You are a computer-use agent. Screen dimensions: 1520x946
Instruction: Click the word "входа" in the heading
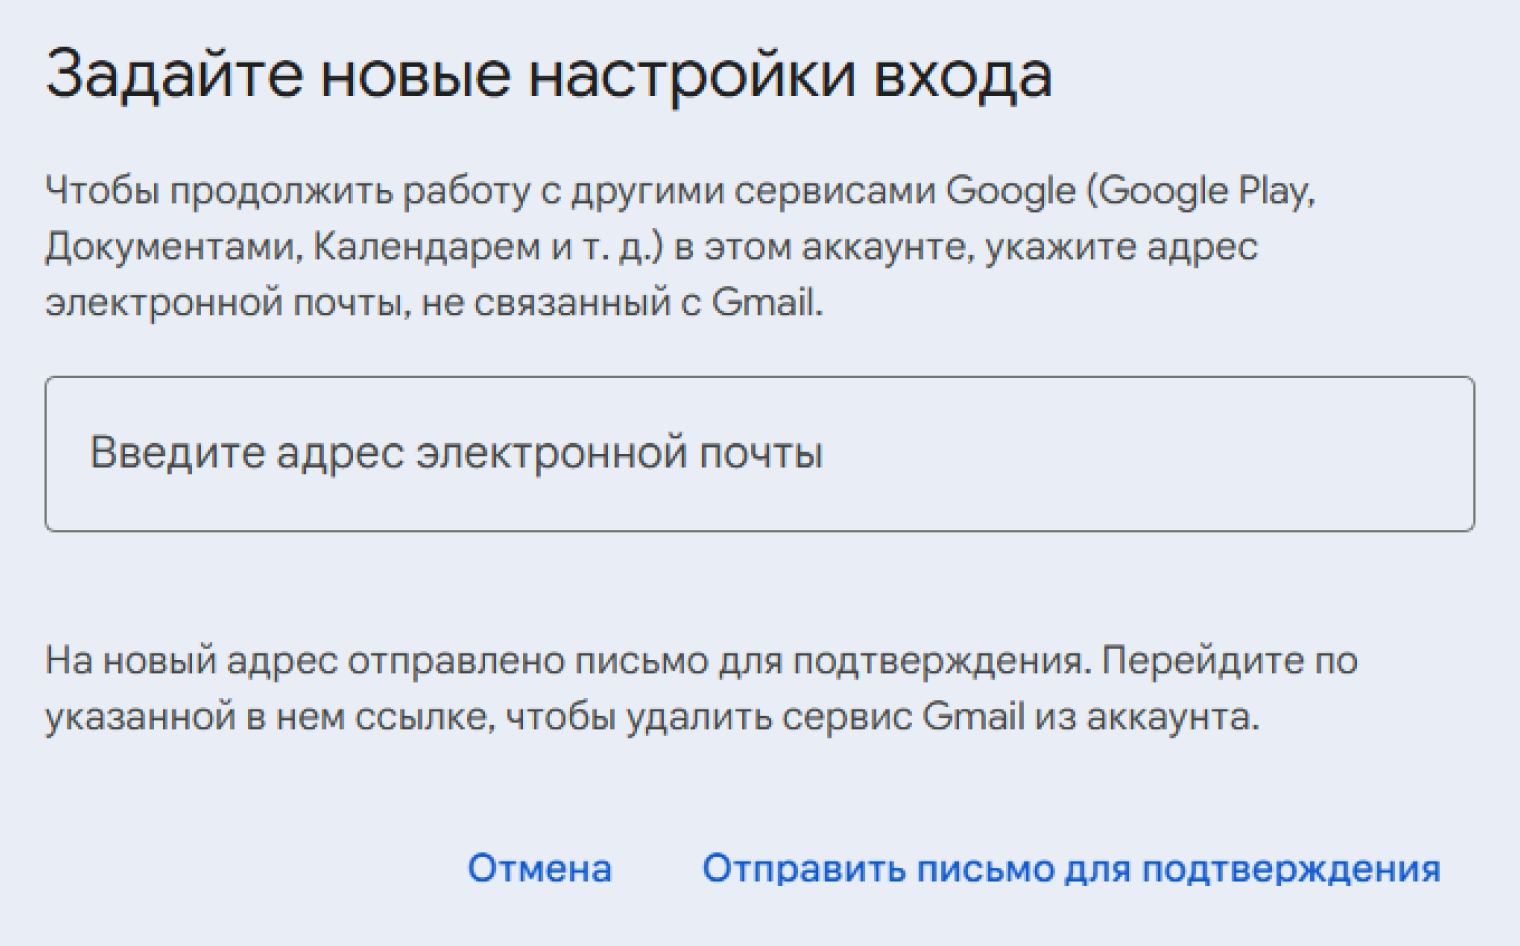[x=963, y=76]
